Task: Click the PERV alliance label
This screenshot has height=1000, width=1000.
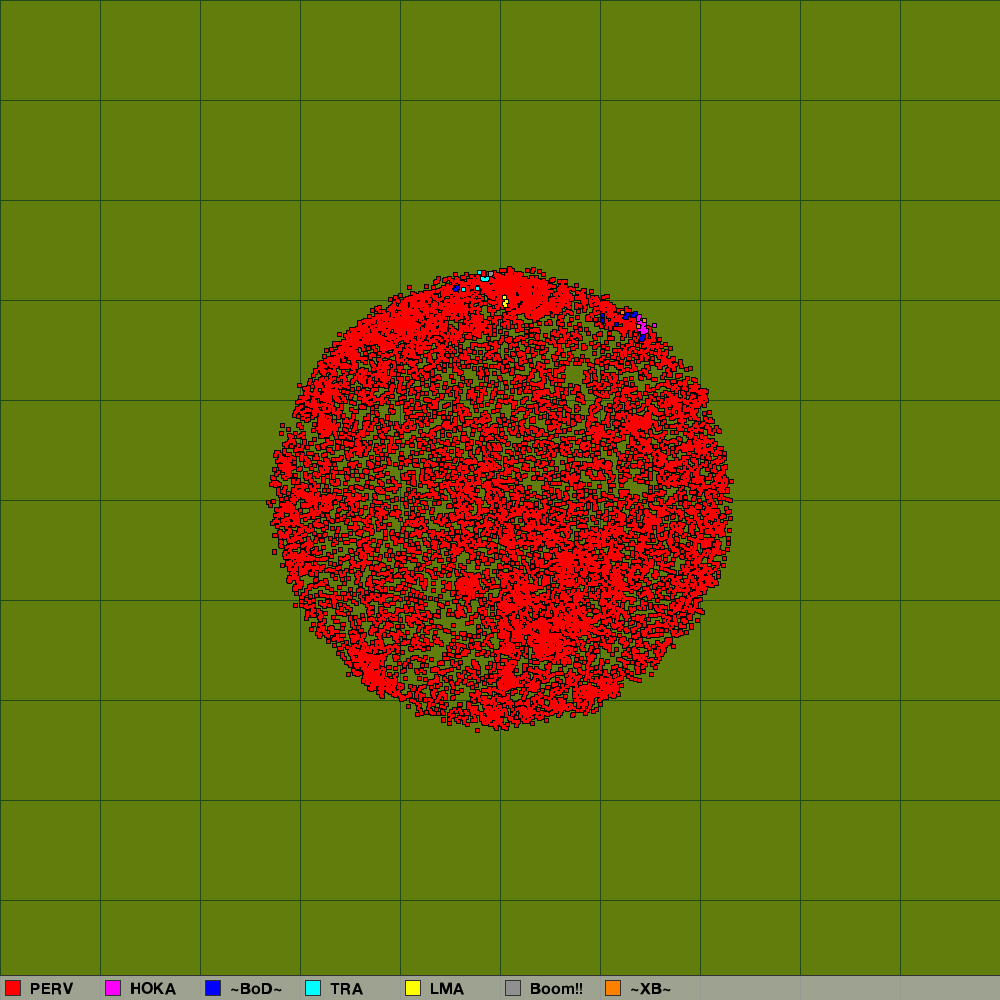Action: [51, 989]
